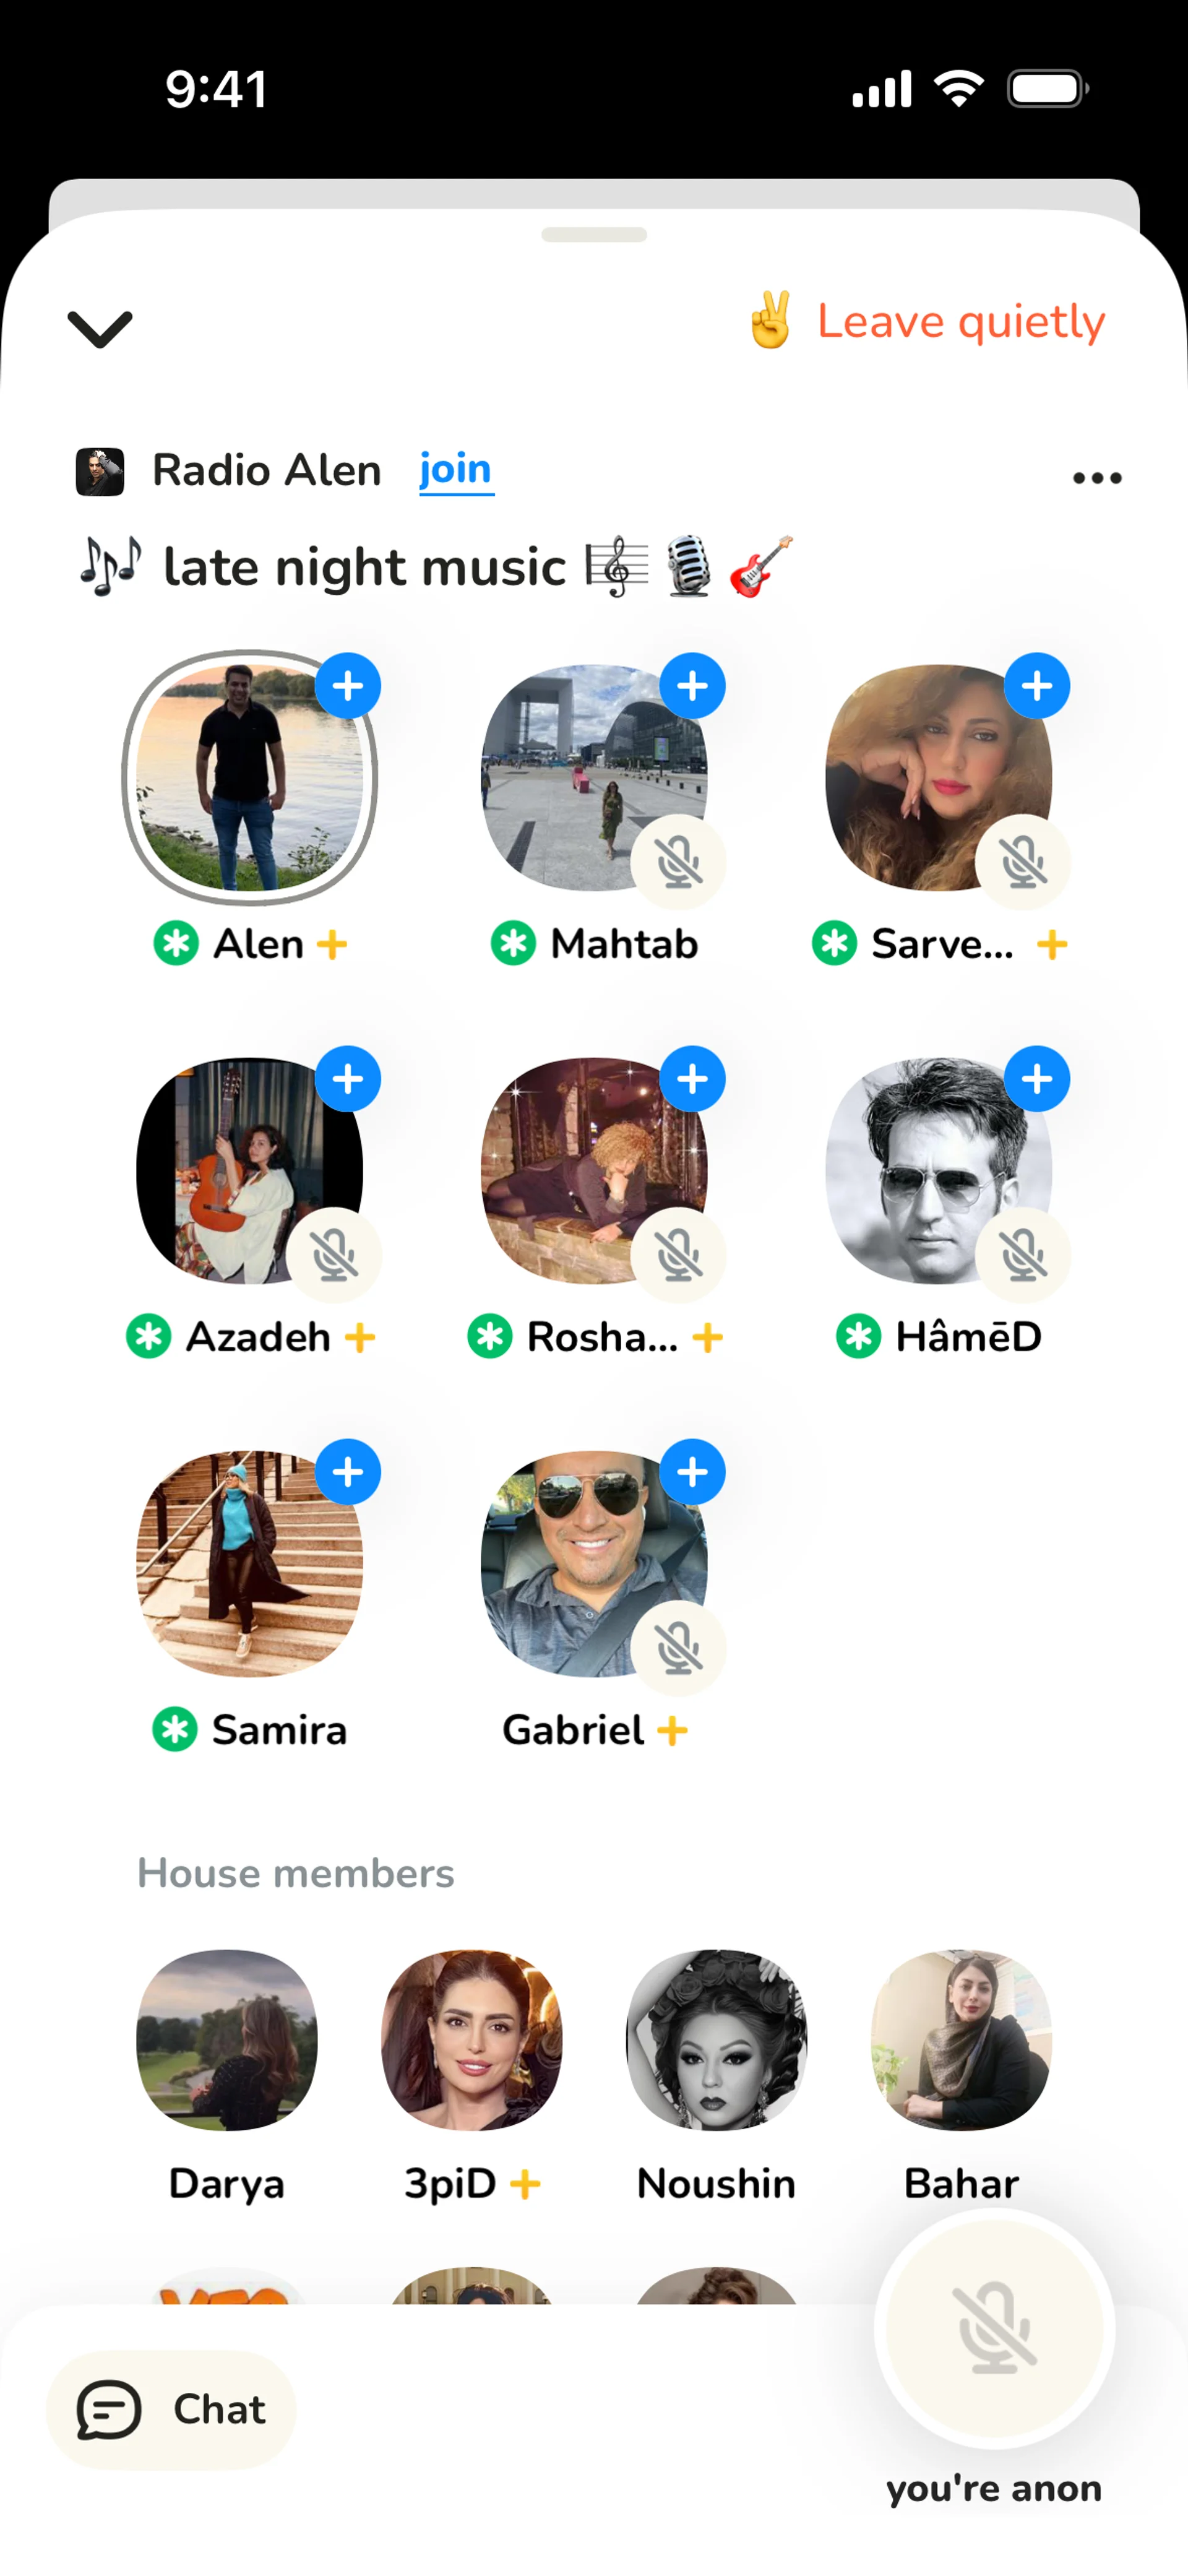This screenshot has height=2576, width=1188.
Task: Open the Radio Alen house name
Action: 267,470
